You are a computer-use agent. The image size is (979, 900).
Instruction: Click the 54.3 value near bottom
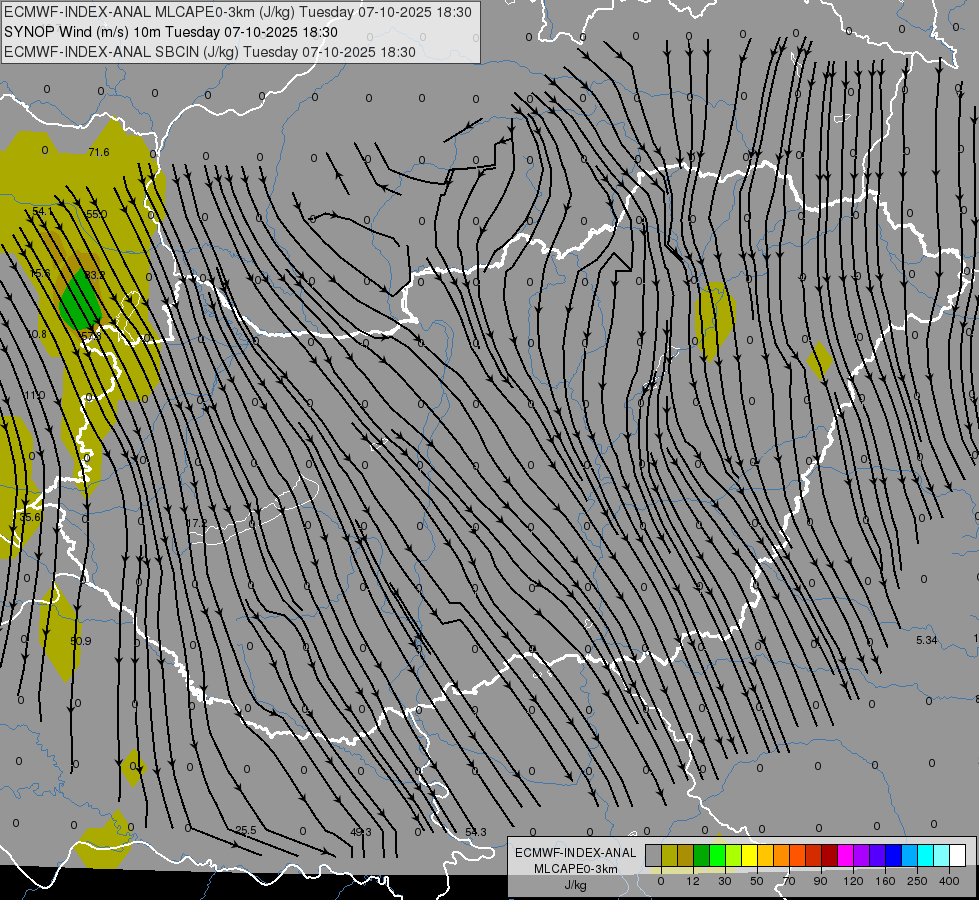click(476, 832)
